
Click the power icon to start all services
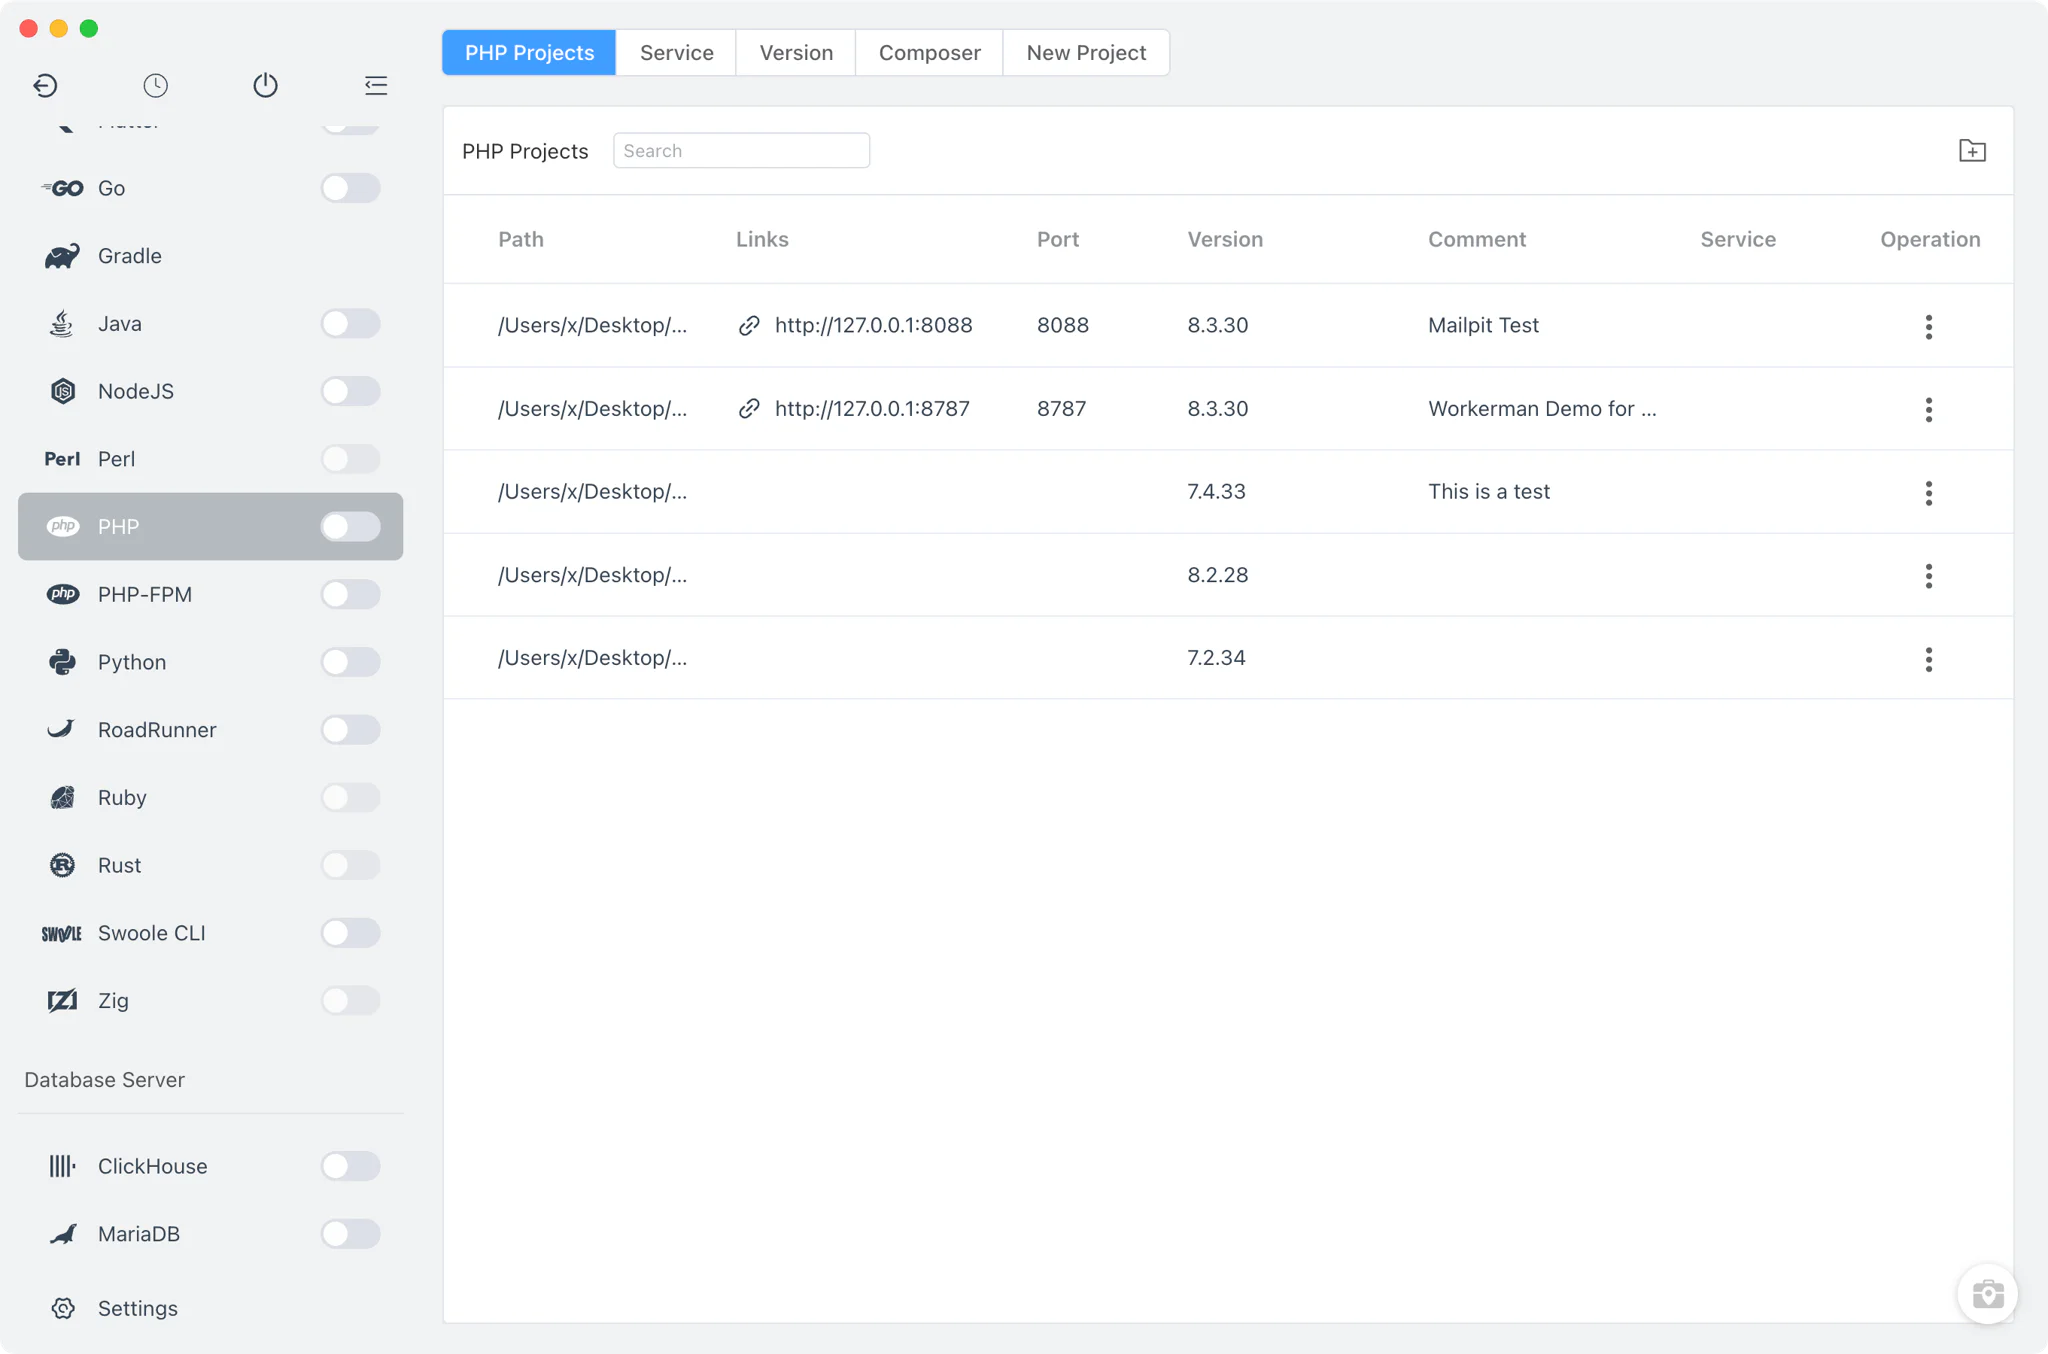click(265, 86)
